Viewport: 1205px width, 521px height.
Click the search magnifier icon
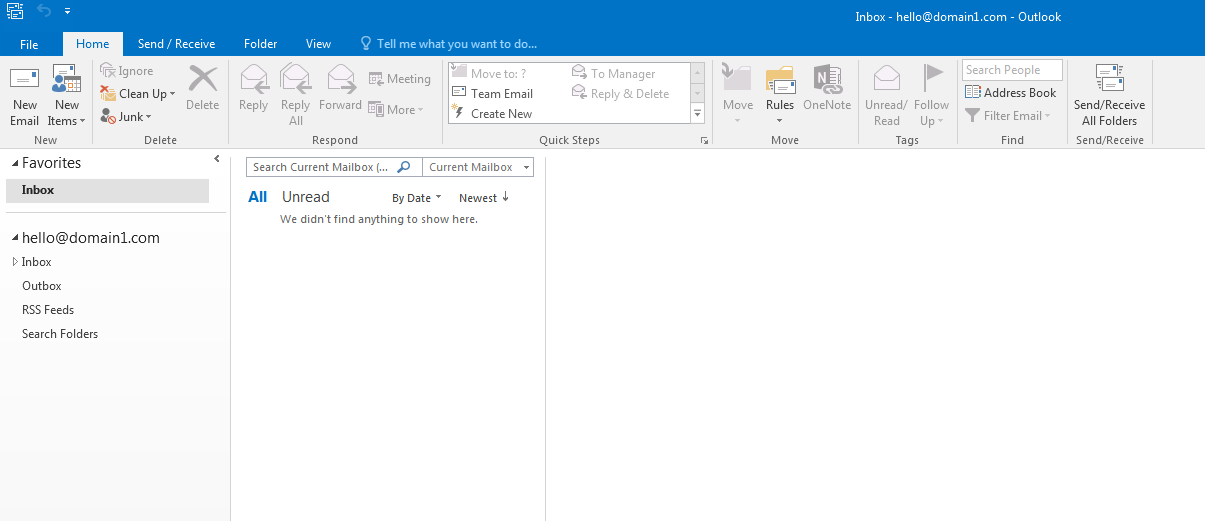404,167
